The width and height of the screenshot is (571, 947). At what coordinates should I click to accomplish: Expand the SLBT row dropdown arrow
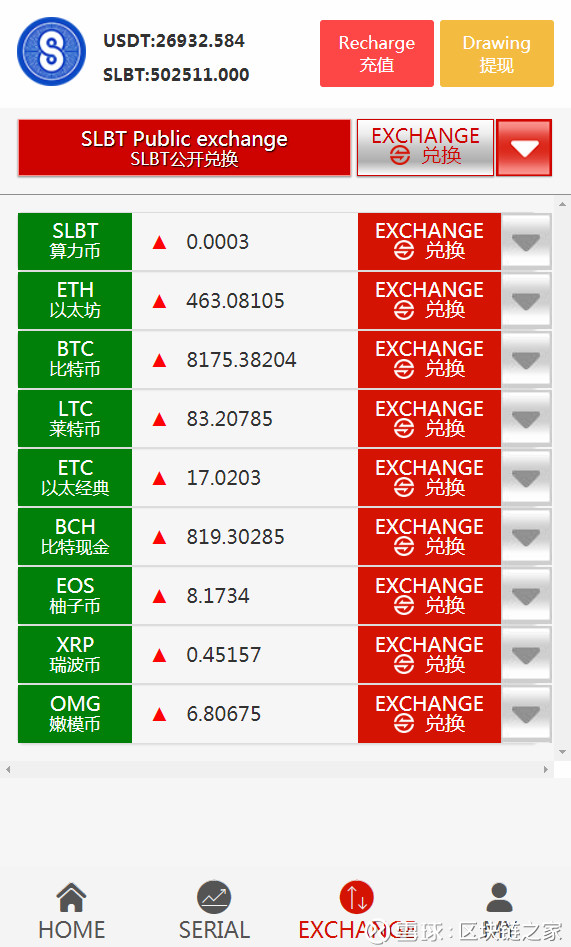(x=526, y=242)
